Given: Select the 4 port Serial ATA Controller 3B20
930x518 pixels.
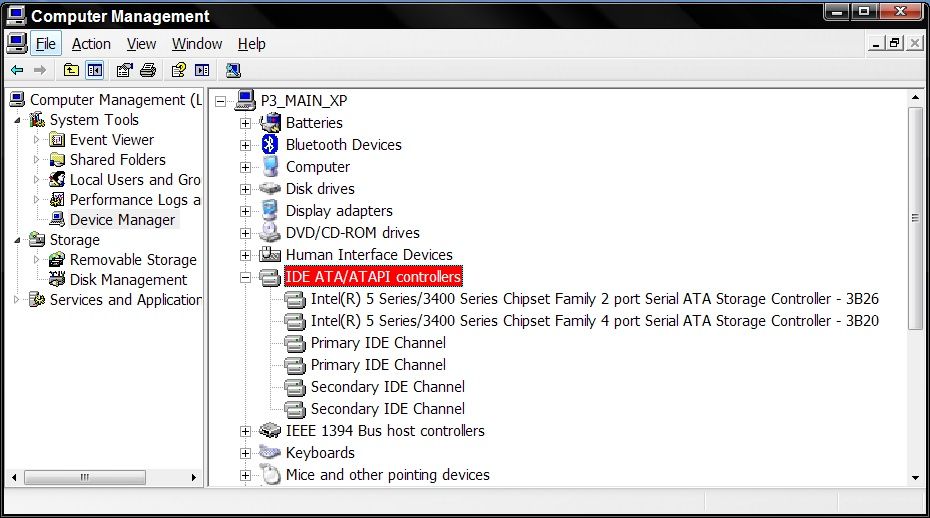Looking at the screenshot, I should (x=595, y=321).
